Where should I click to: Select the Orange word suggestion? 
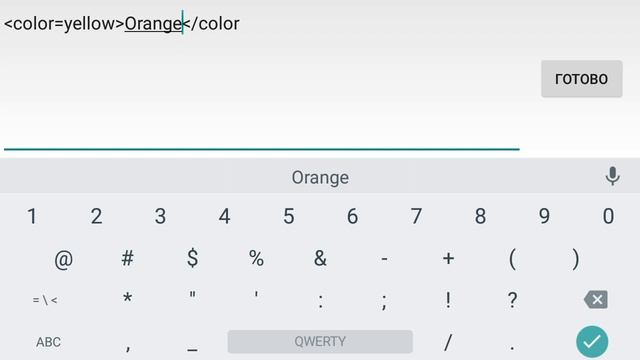320,178
